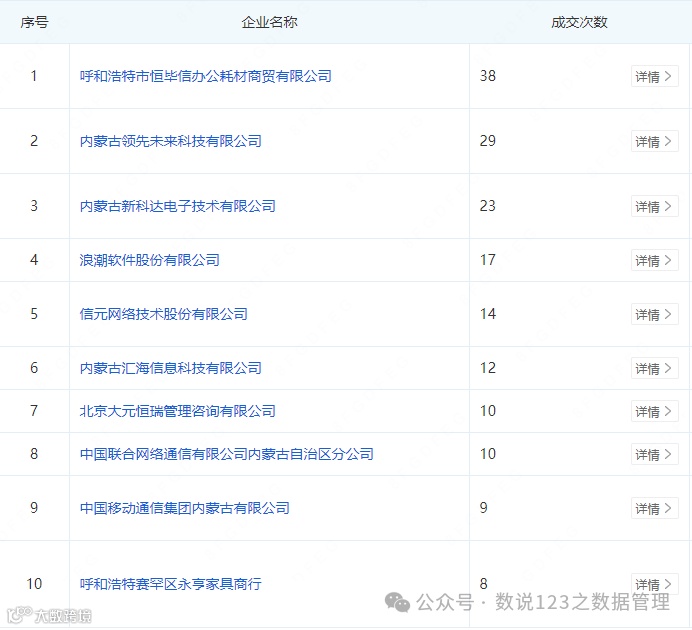The height and width of the screenshot is (630, 692).
Task: Click the 成交次数 column header
Action: point(579,22)
